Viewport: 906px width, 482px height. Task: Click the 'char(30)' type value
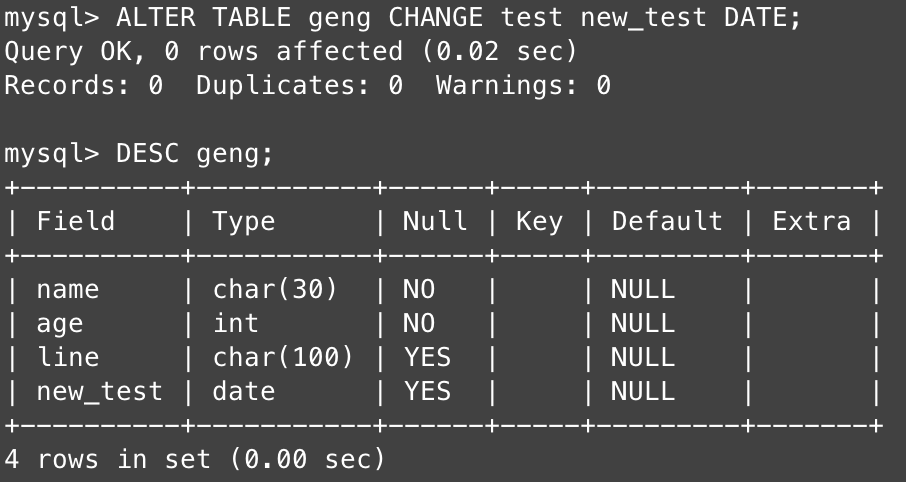(x=274, y=290)
